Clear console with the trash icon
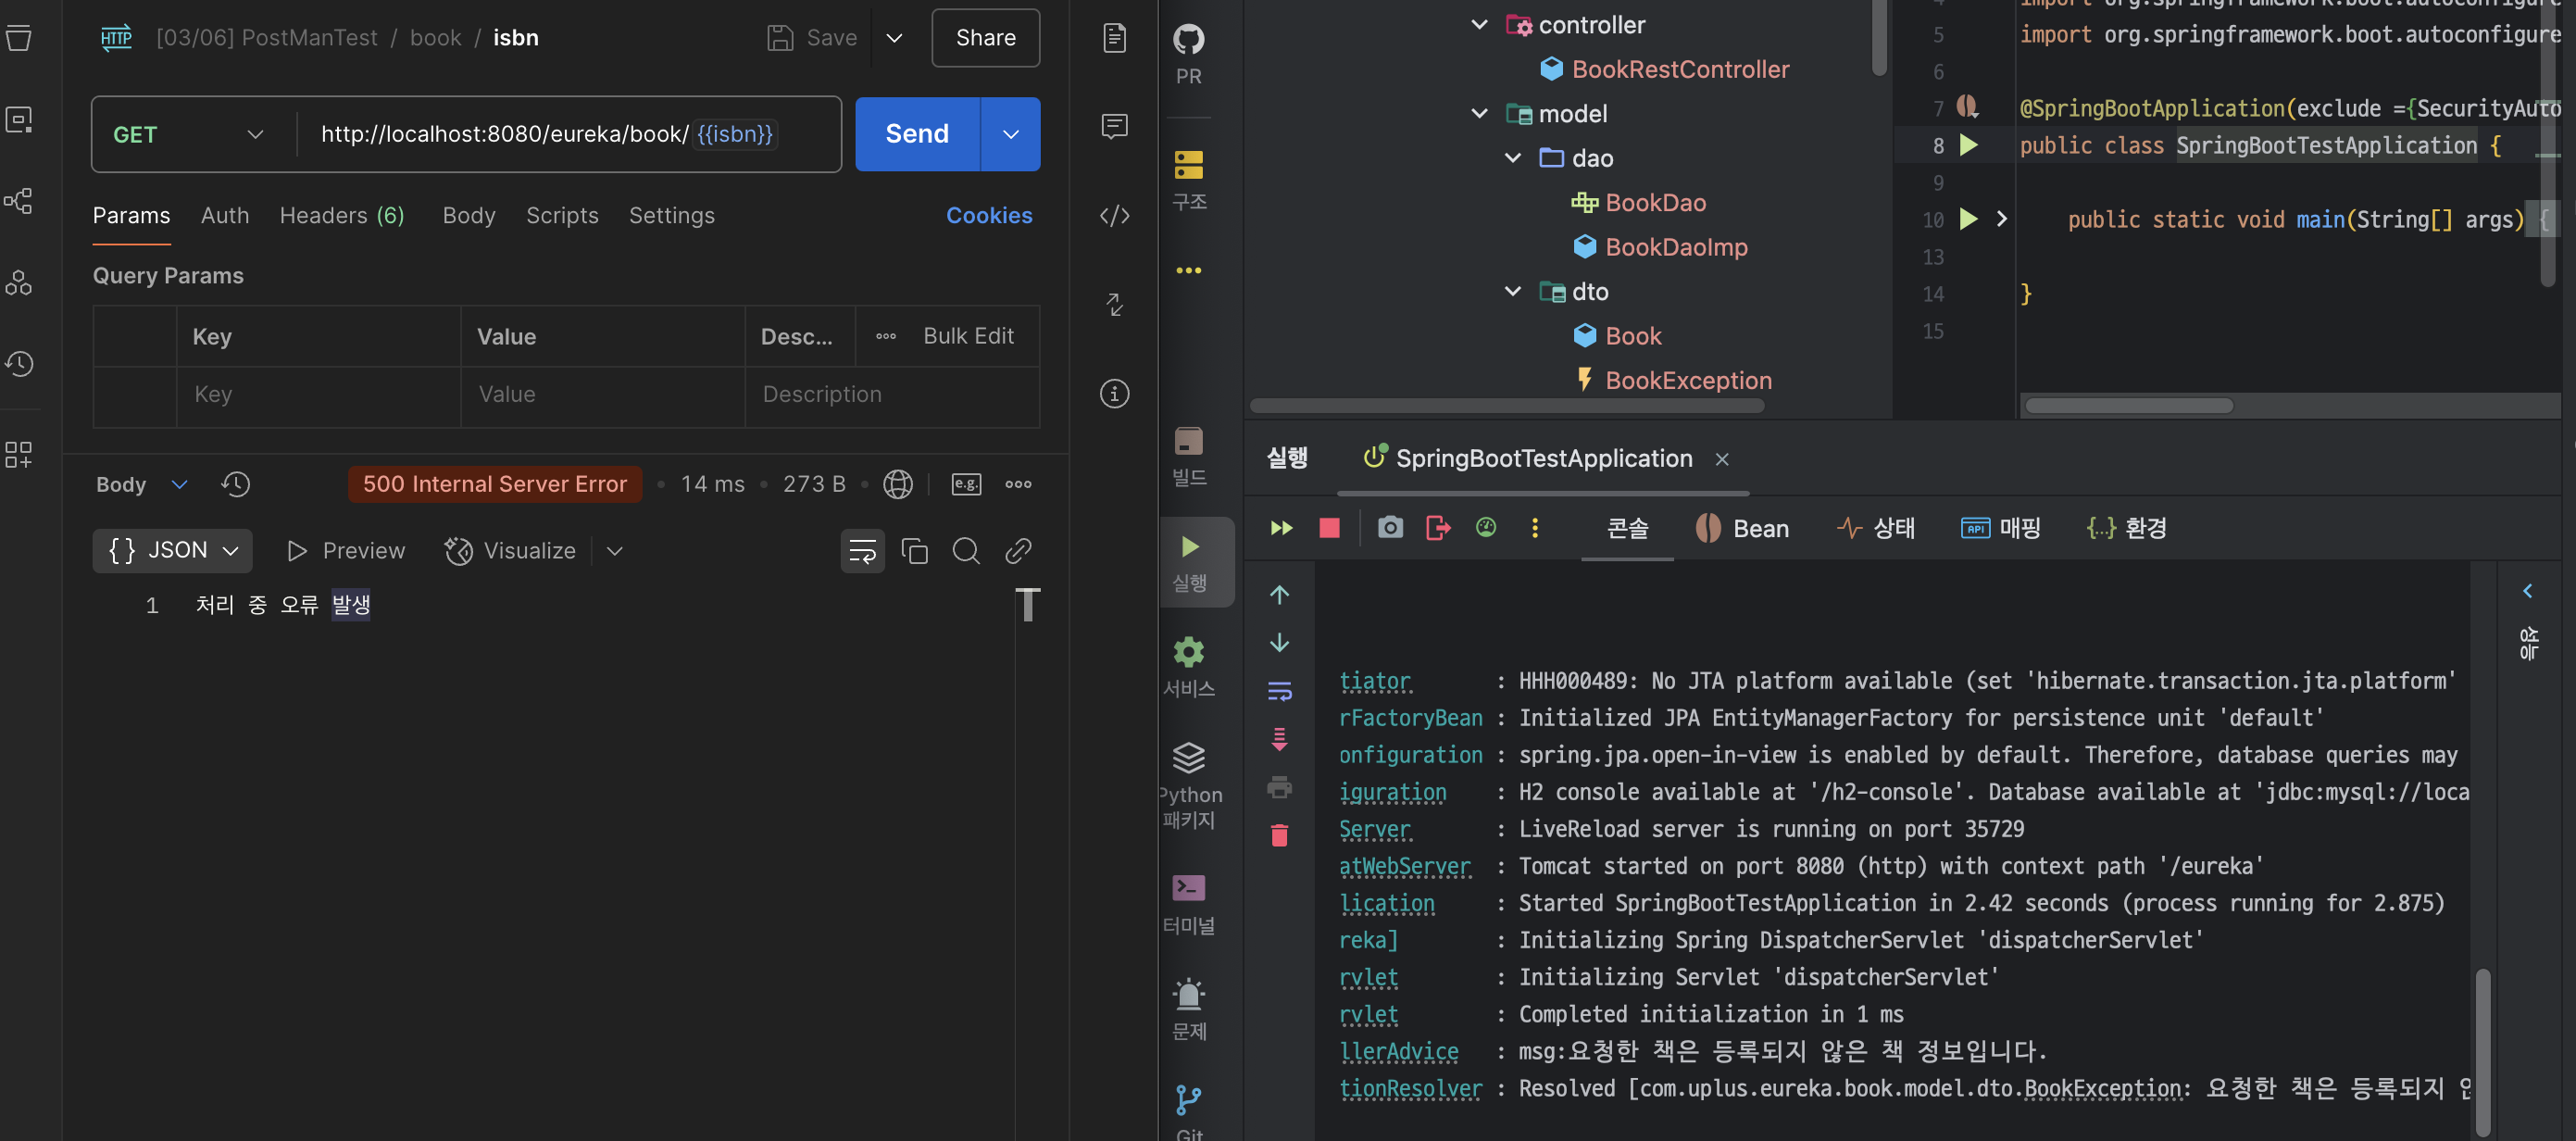The width and height of the screenshot is (2576, 1141). pyautogui.click(x=1279, y=836)
